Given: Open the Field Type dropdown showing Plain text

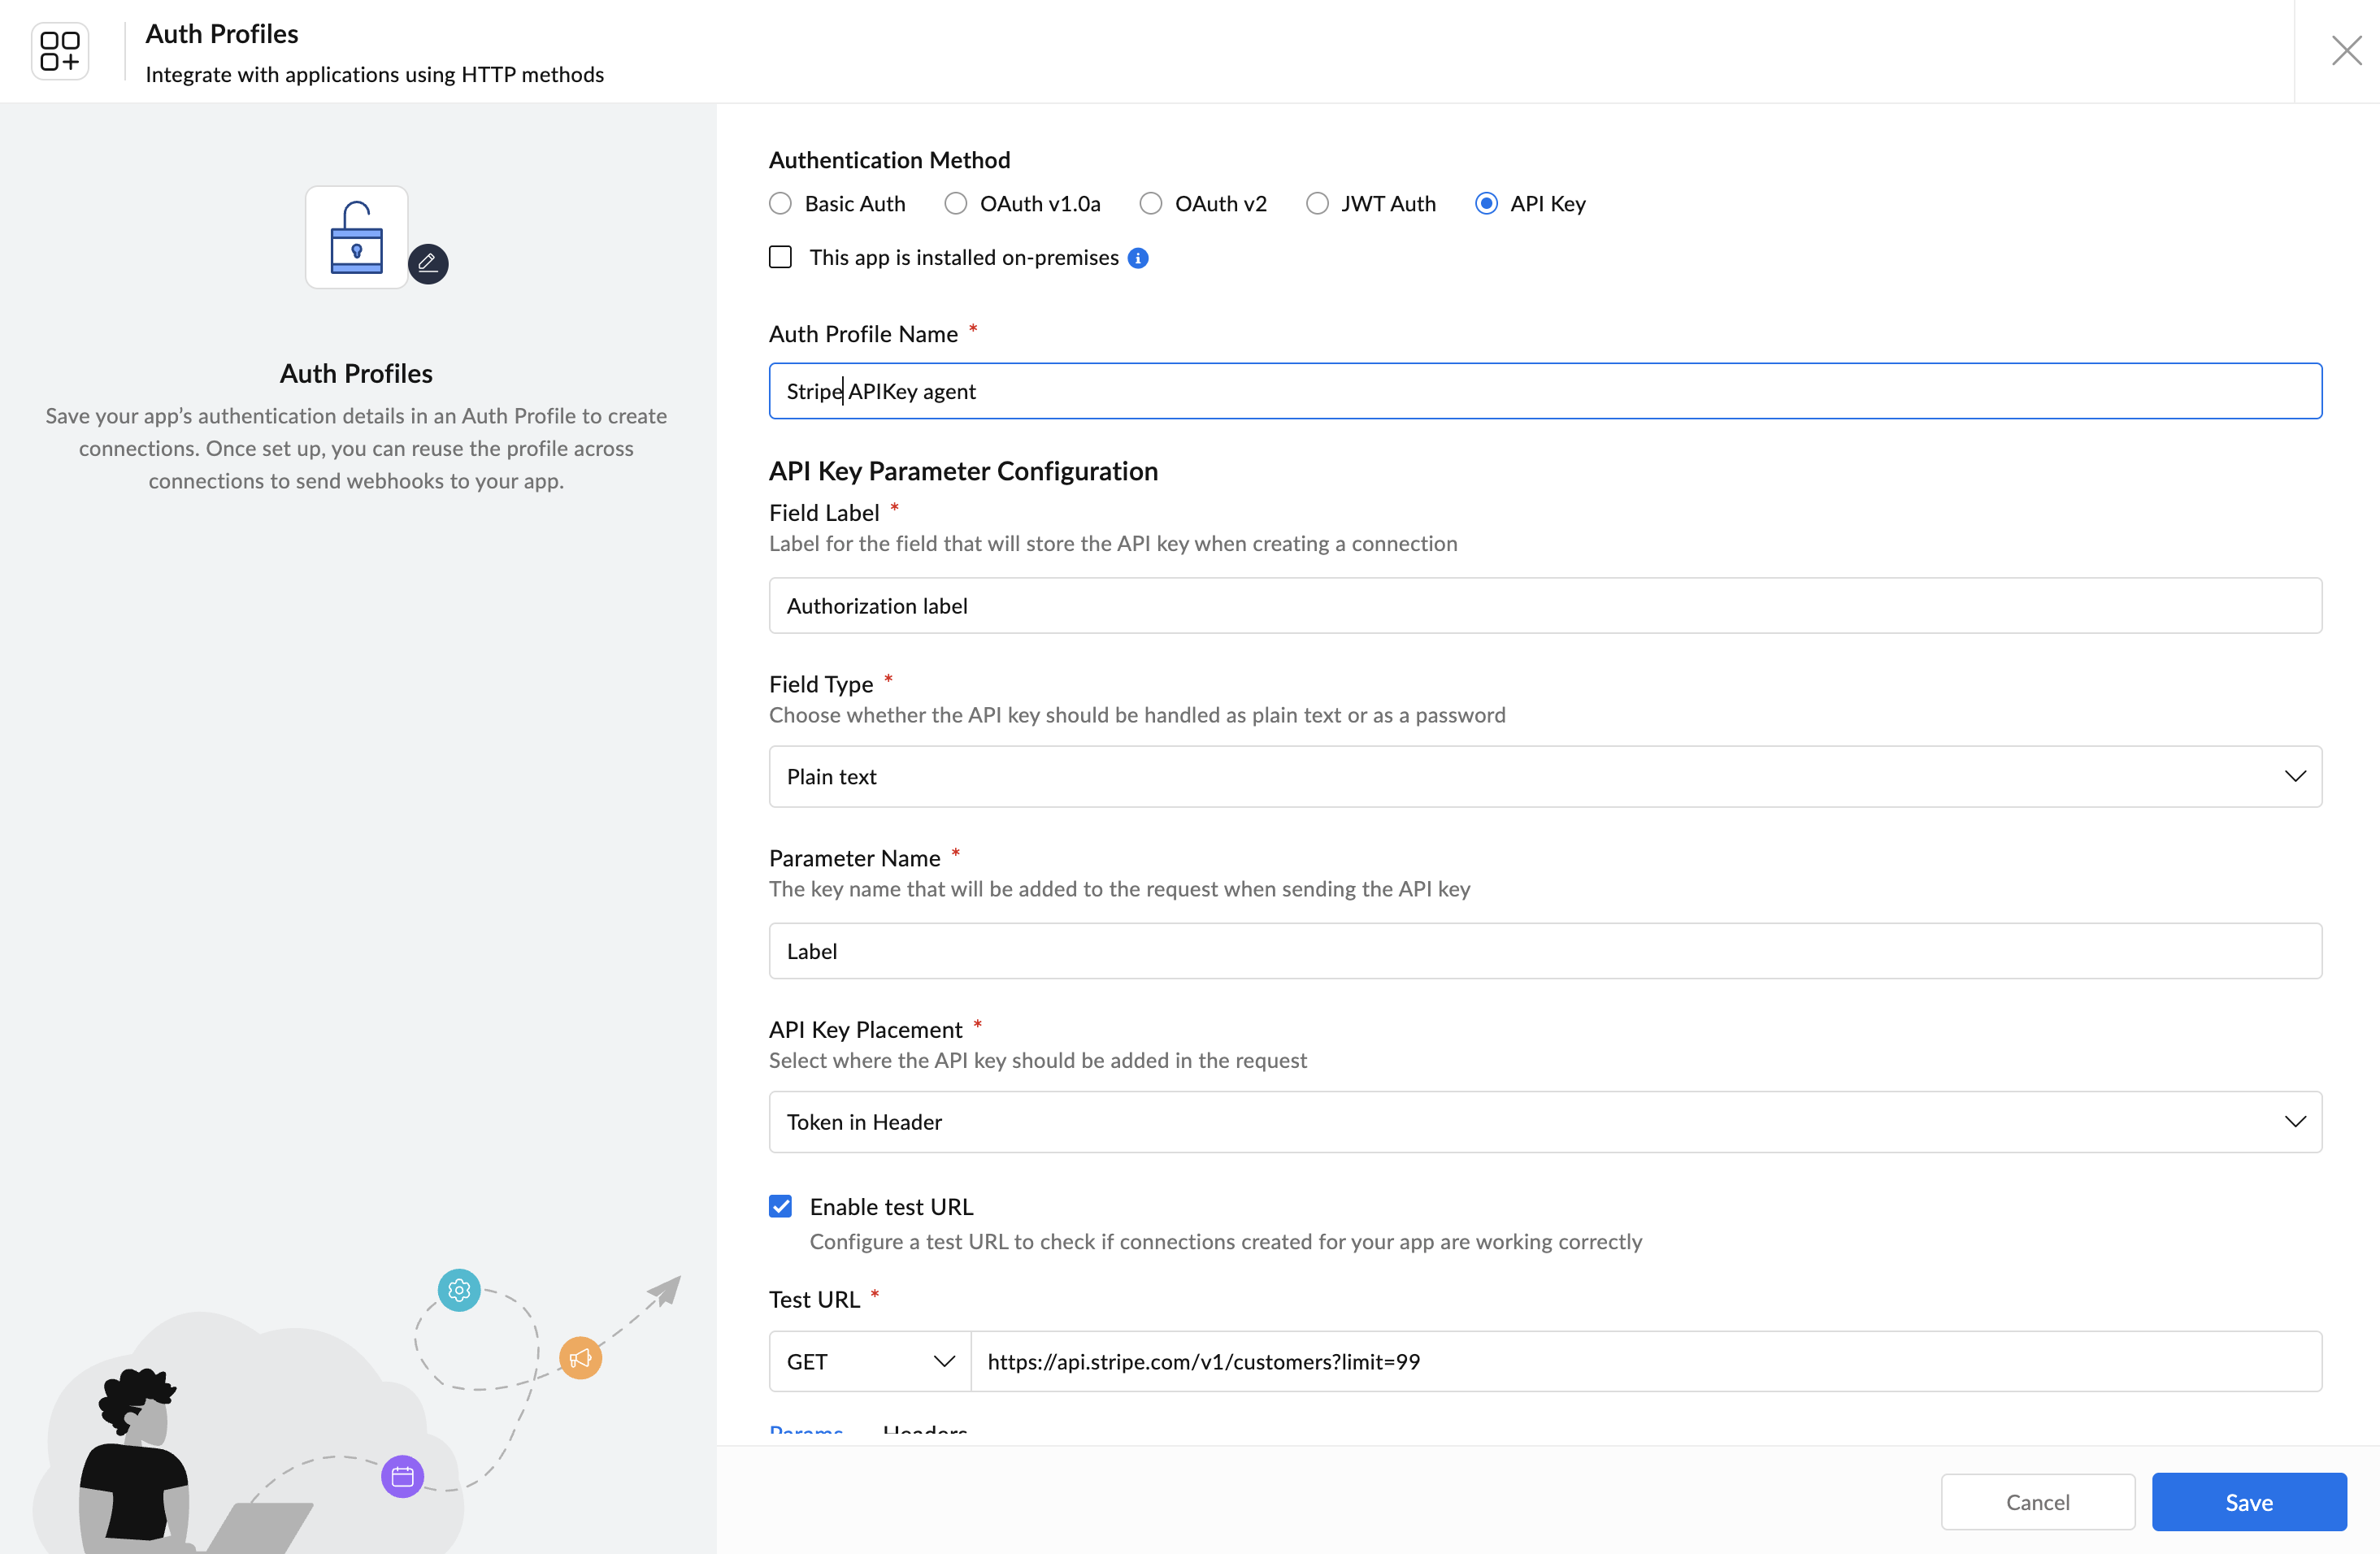Looking at the screenshot, I should pyautogui.click(x=1545, y=777).
